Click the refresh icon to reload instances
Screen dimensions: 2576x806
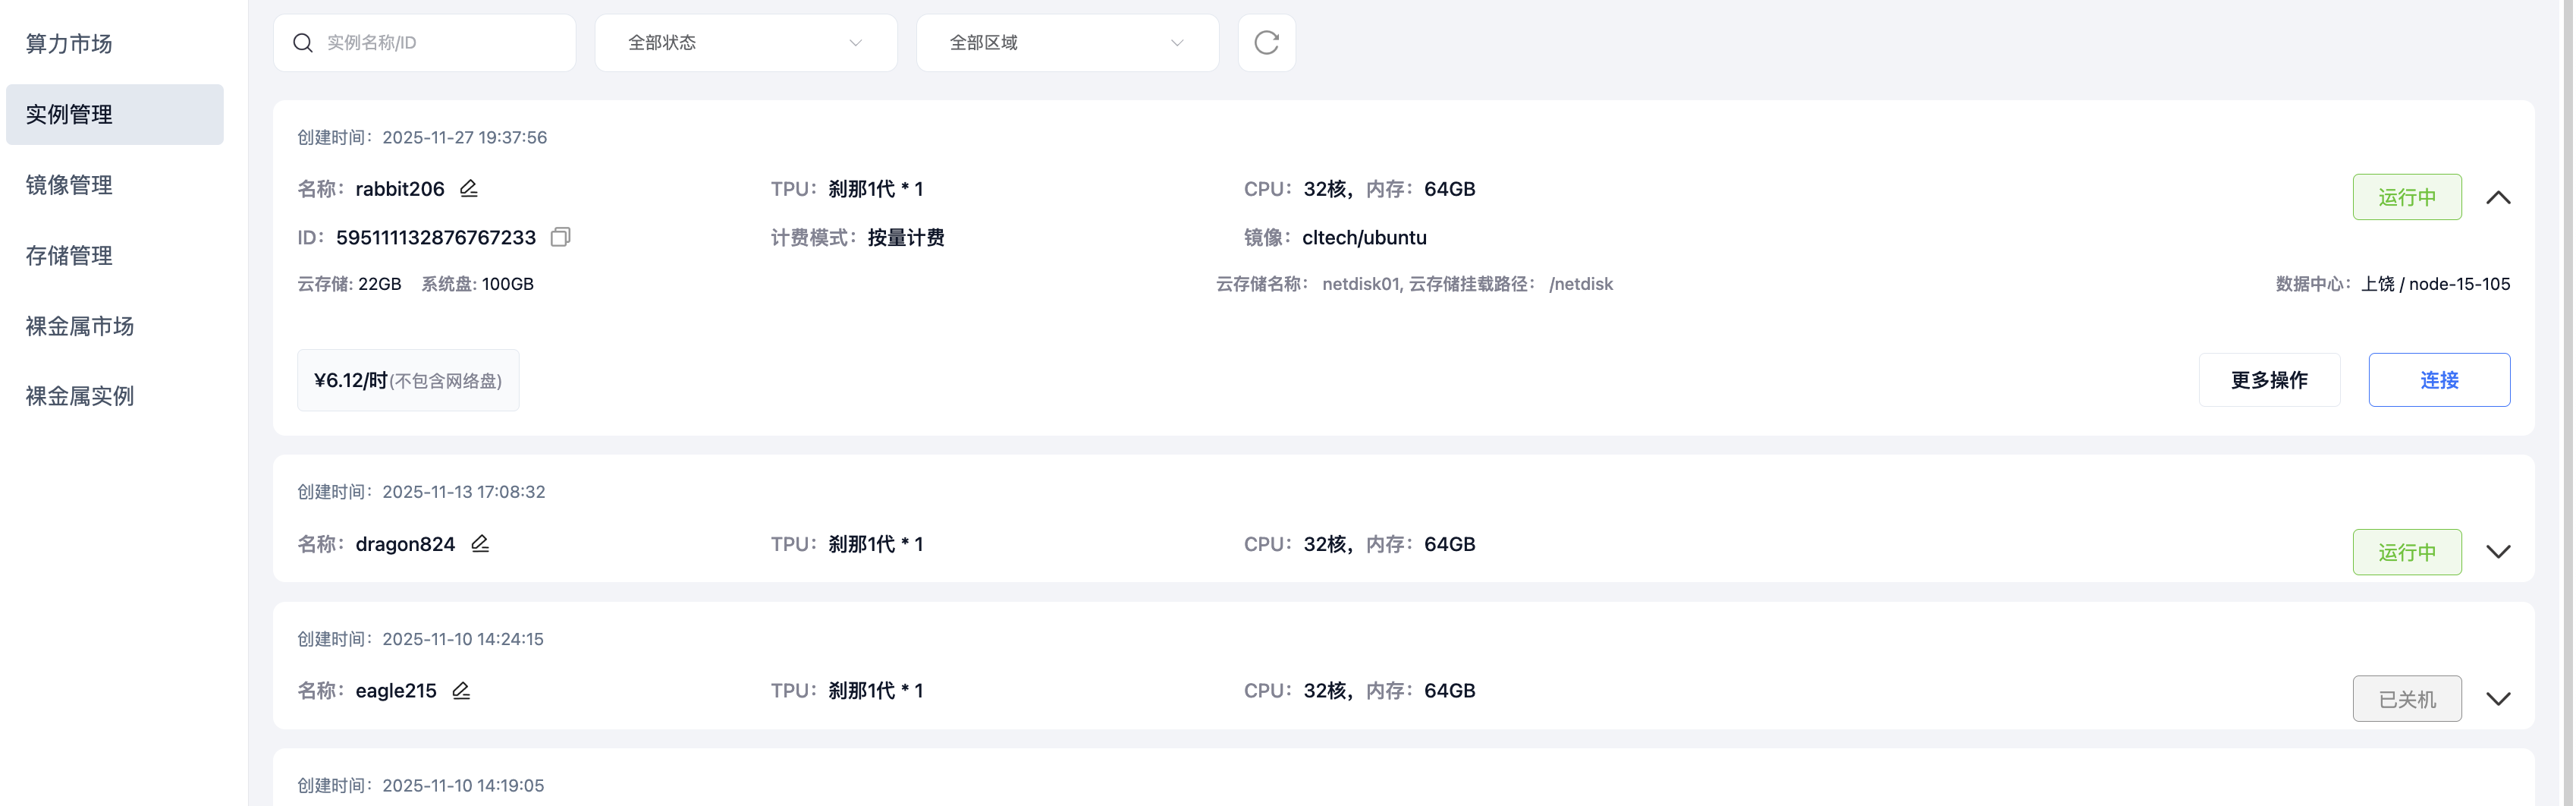click(1266, 43)
